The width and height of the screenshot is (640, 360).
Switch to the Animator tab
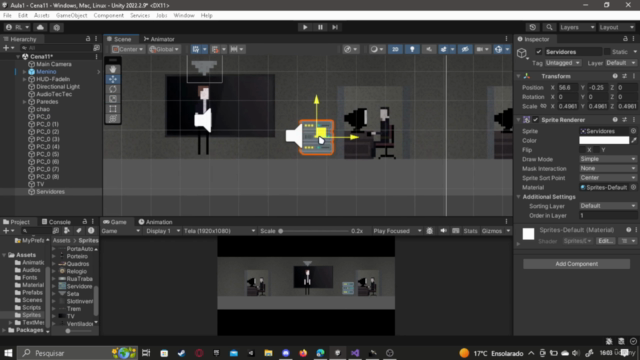point(159,39)
